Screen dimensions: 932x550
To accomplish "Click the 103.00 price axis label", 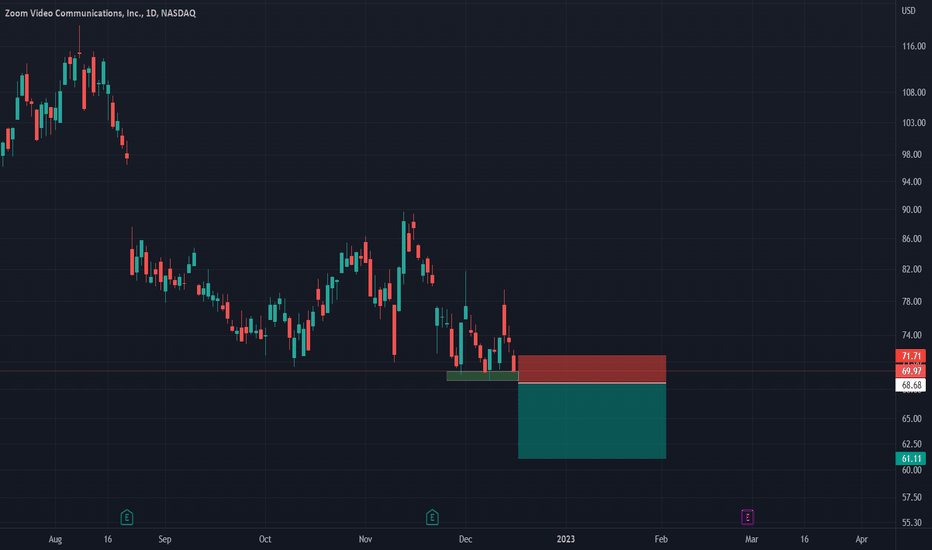I will pos(914,123).
